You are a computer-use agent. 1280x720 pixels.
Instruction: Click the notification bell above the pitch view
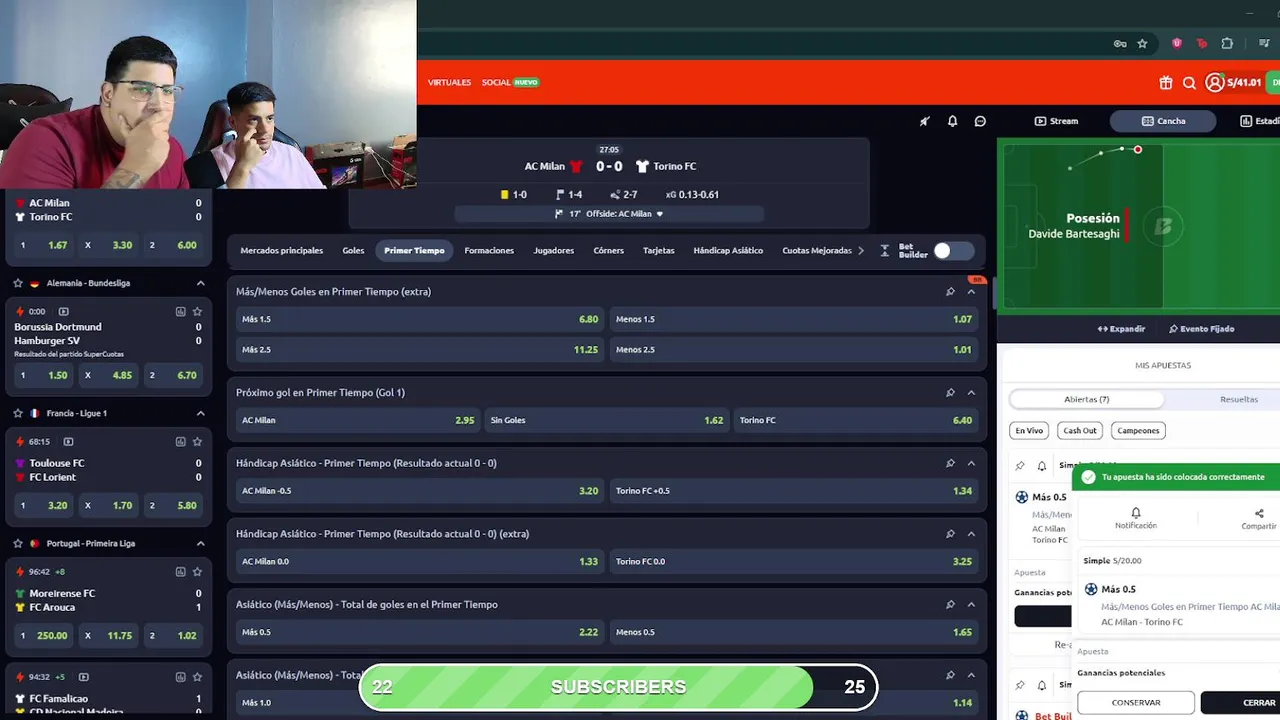point(952,121)
